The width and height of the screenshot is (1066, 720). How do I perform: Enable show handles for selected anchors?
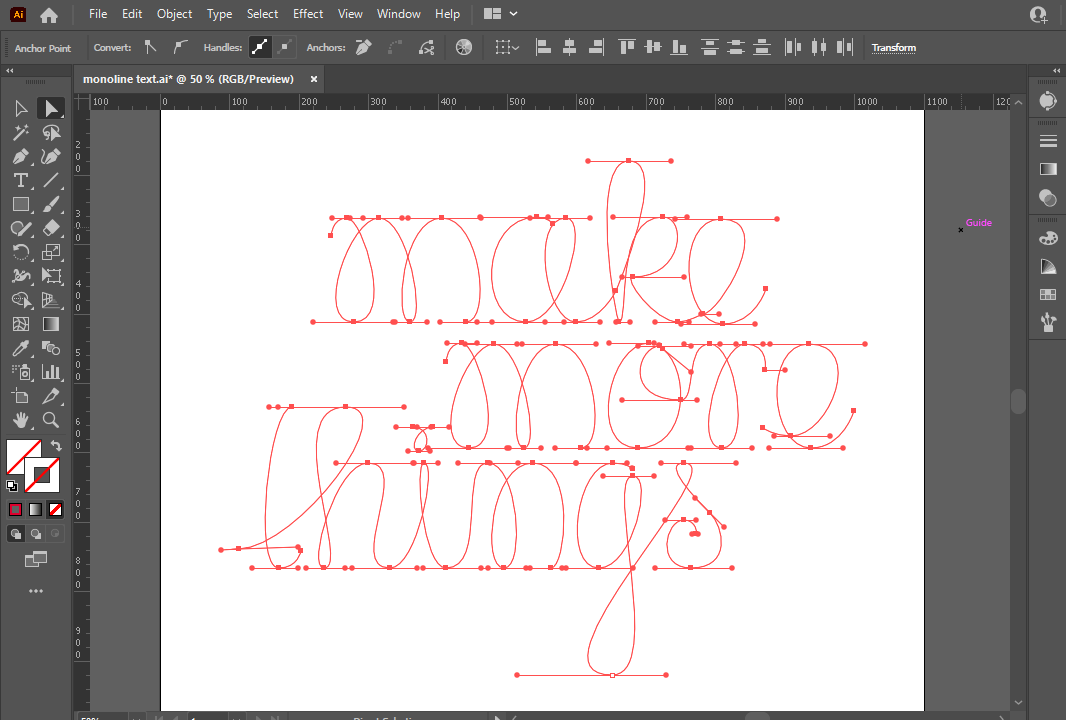tap(260, 47)
